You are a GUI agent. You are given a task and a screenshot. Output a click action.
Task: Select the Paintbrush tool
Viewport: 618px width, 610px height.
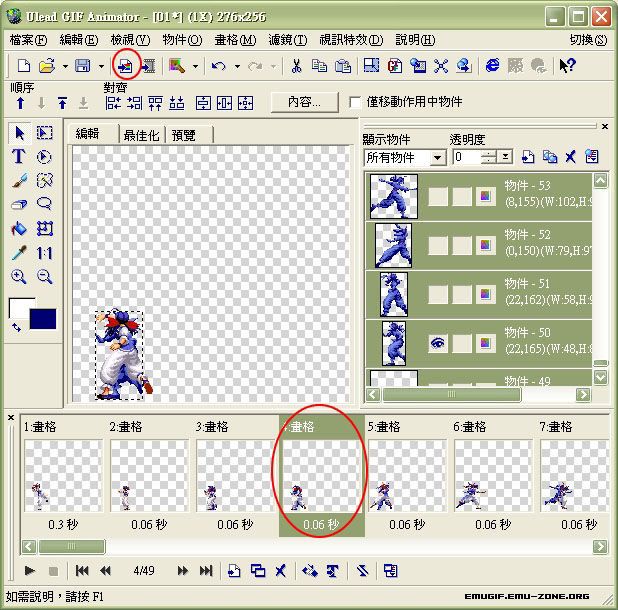point(19,180)
